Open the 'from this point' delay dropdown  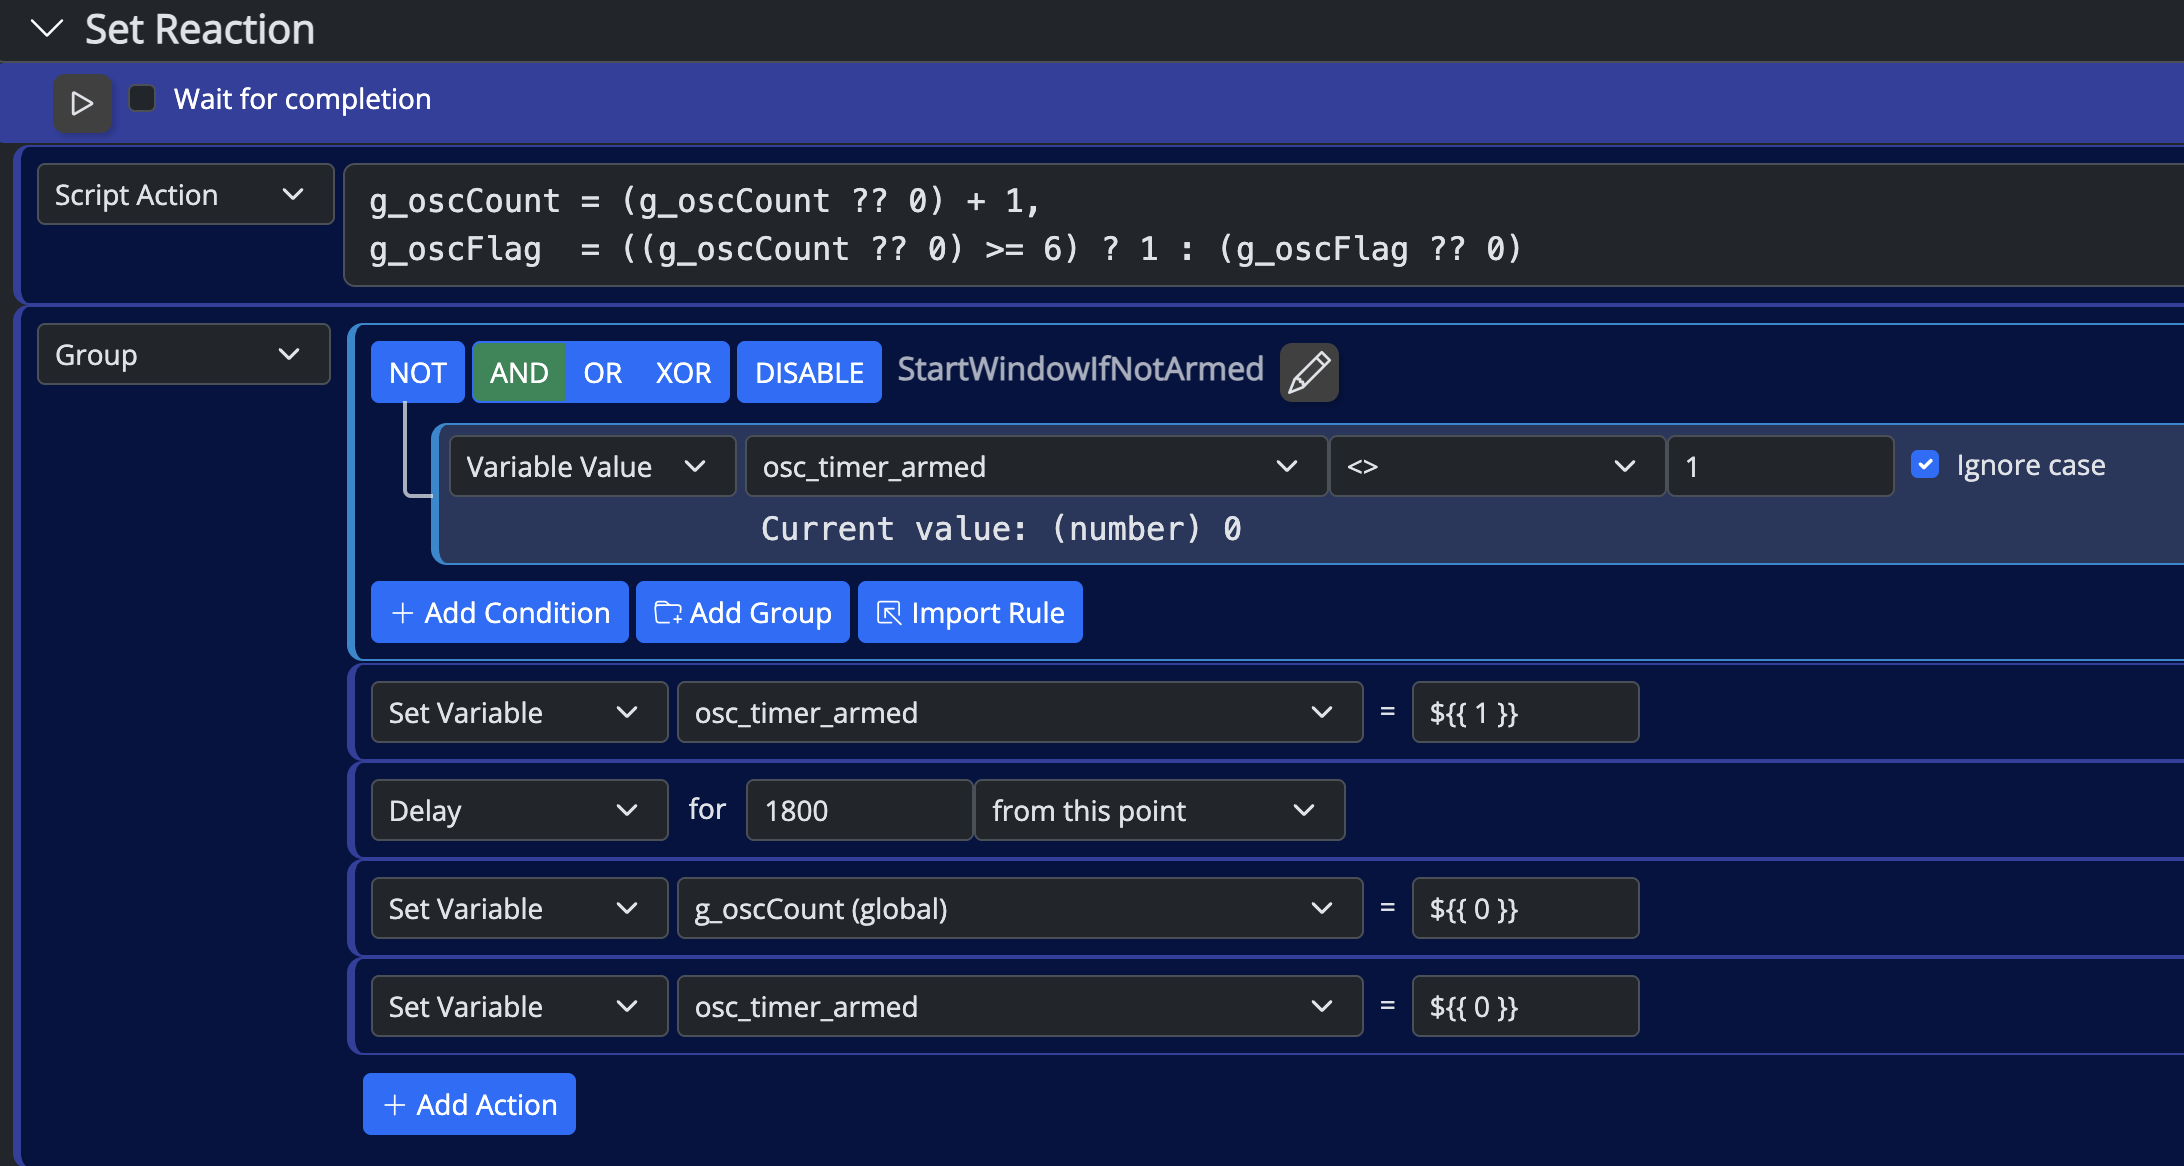pos(1158,810)
